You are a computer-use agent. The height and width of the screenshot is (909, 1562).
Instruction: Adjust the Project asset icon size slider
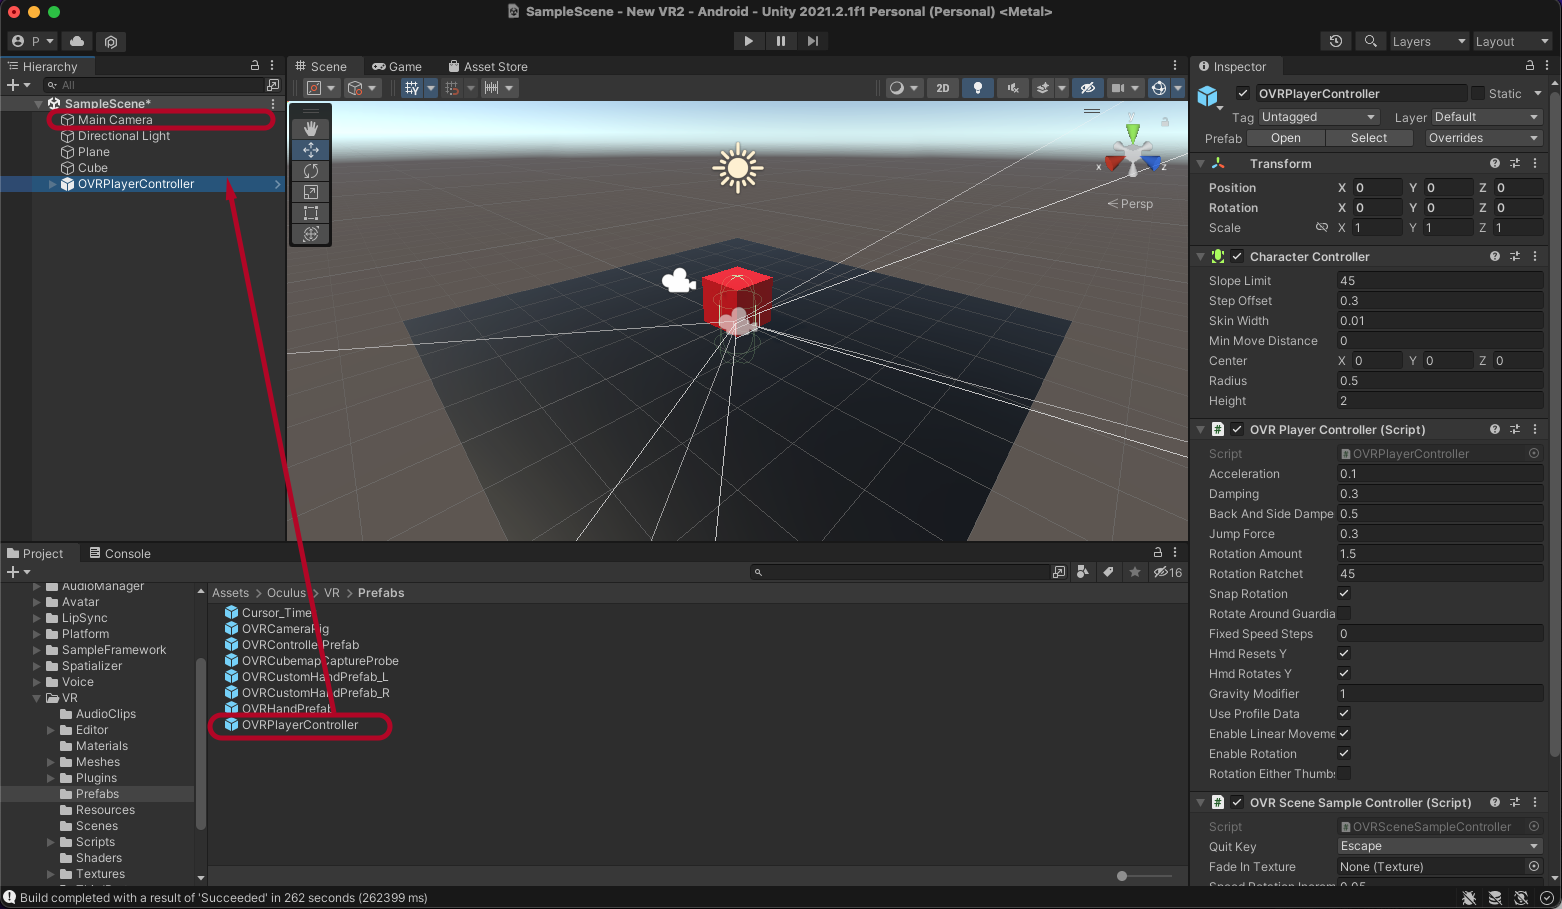point(1122,876)
